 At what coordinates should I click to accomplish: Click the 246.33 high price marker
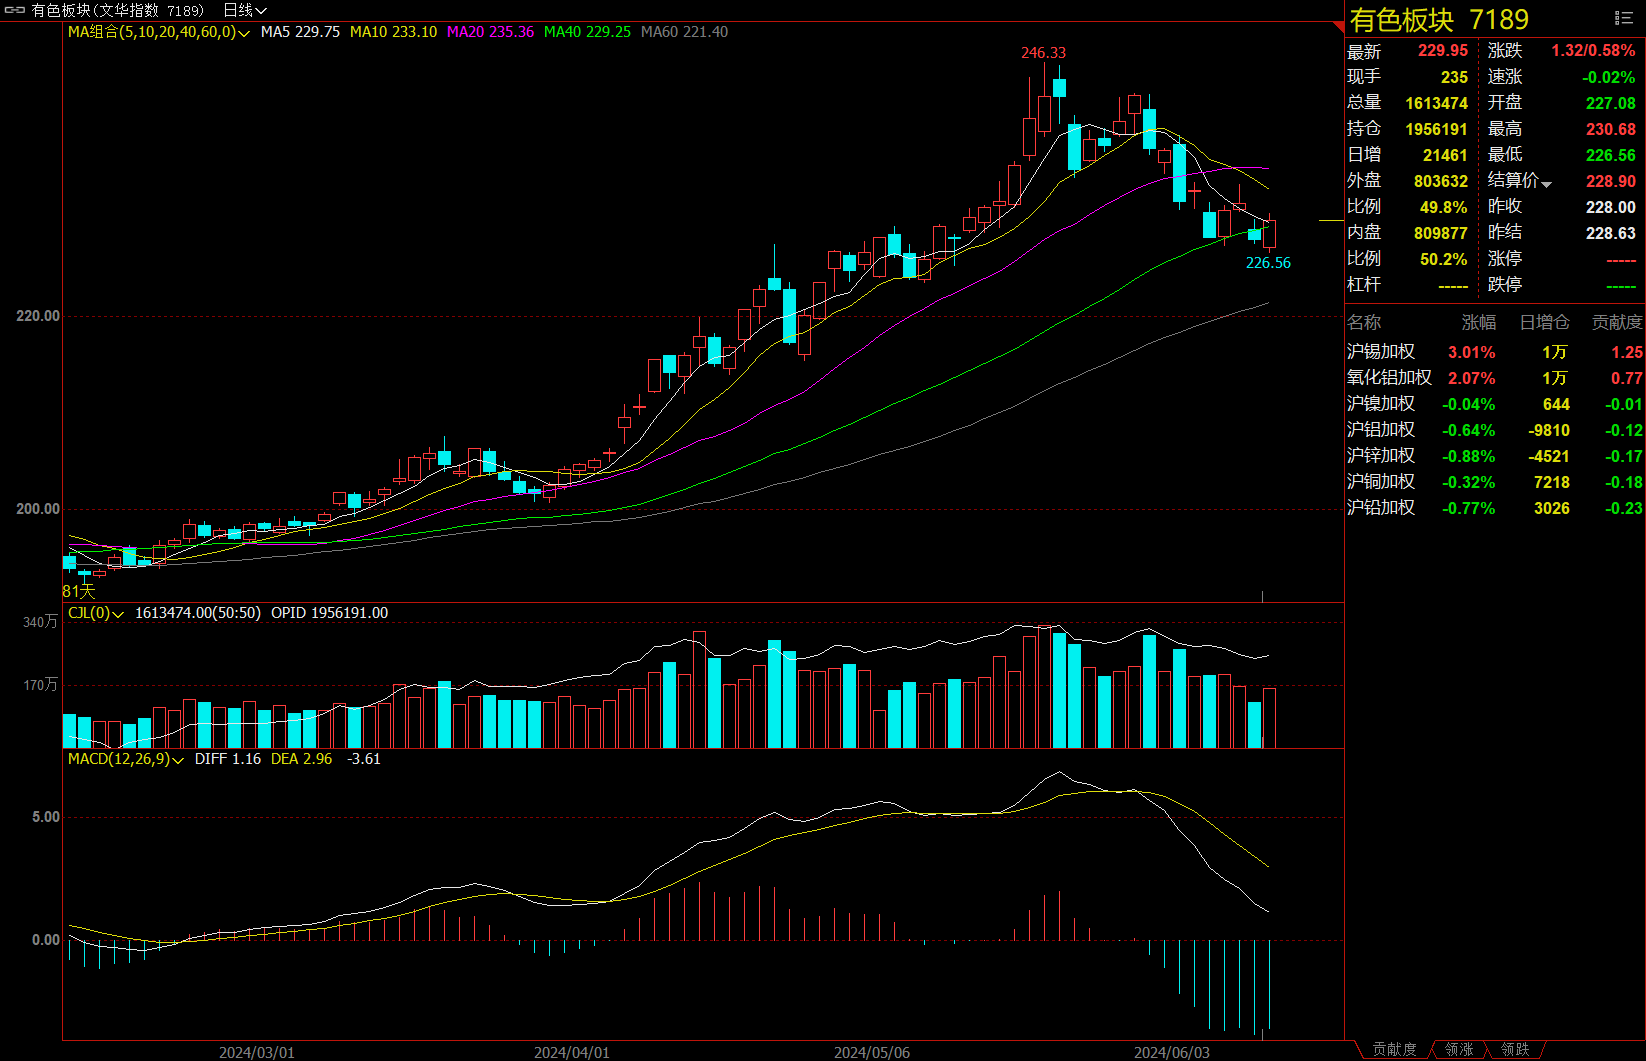(1043, 53)
